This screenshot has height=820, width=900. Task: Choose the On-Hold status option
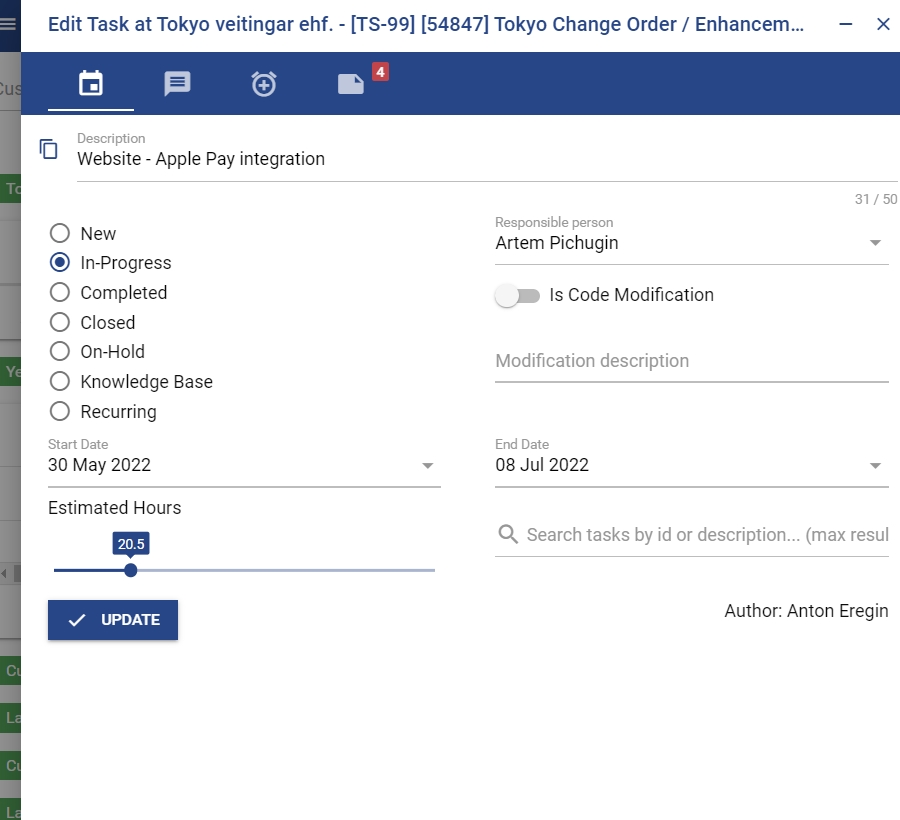tap(60, 351)
